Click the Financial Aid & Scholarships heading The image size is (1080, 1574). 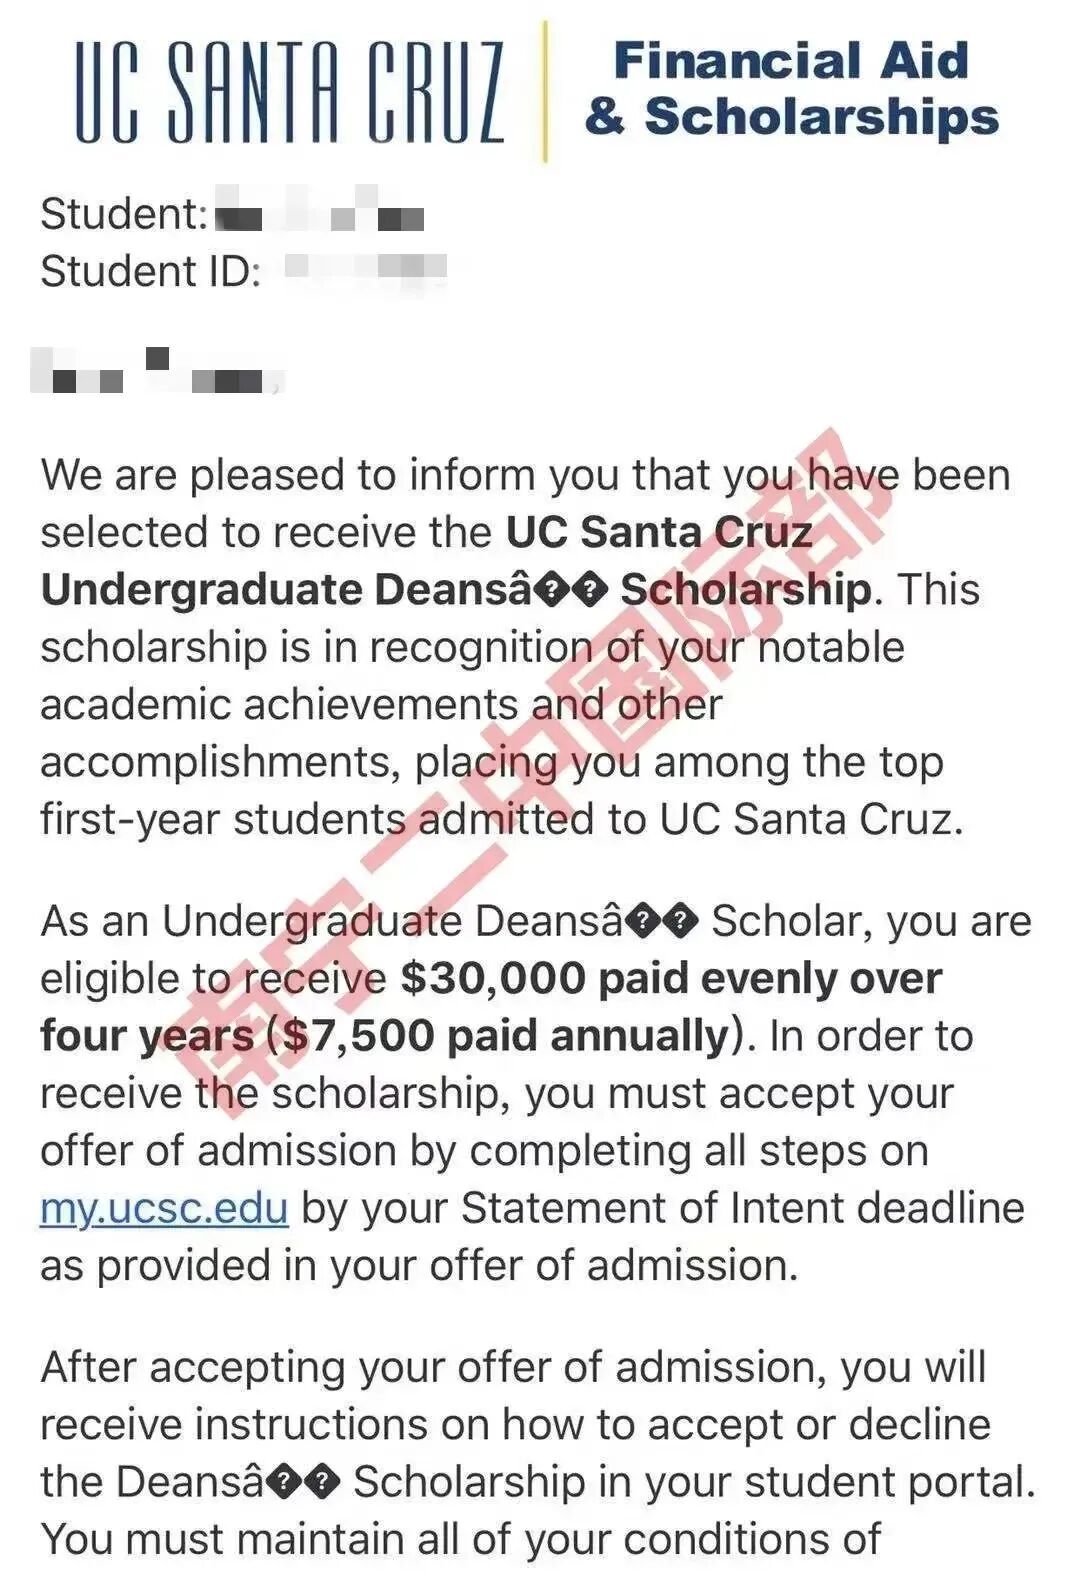pos(791,89)
